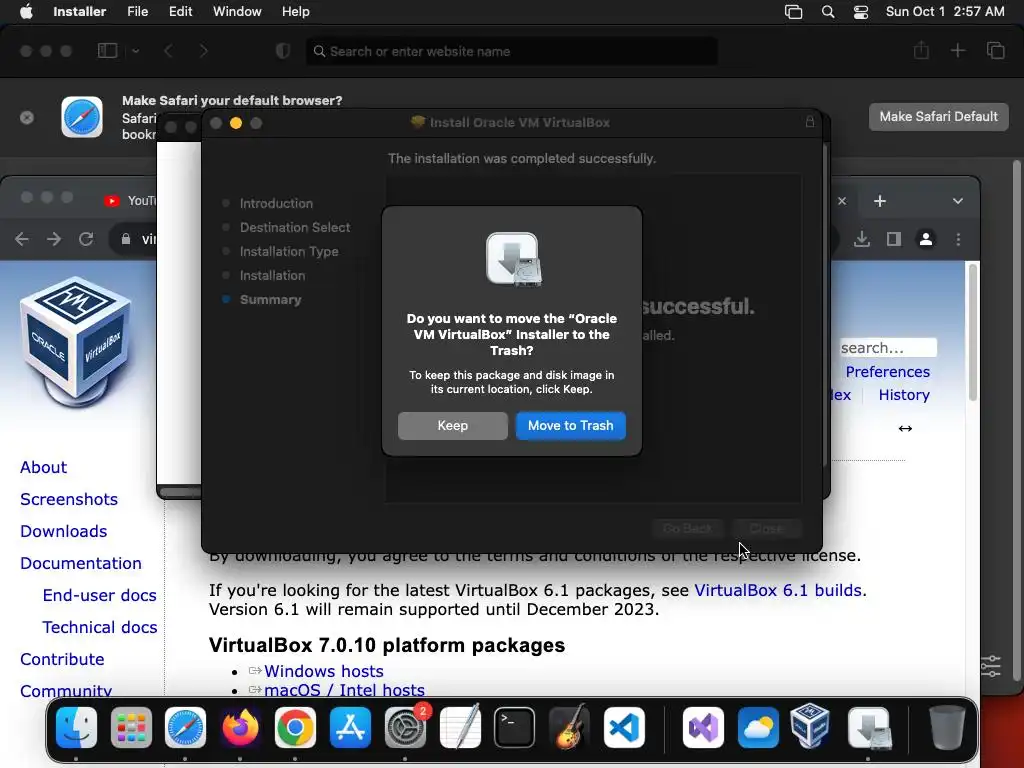
Task: Toggle Chrome side panel icon
Action: (894, 239)
